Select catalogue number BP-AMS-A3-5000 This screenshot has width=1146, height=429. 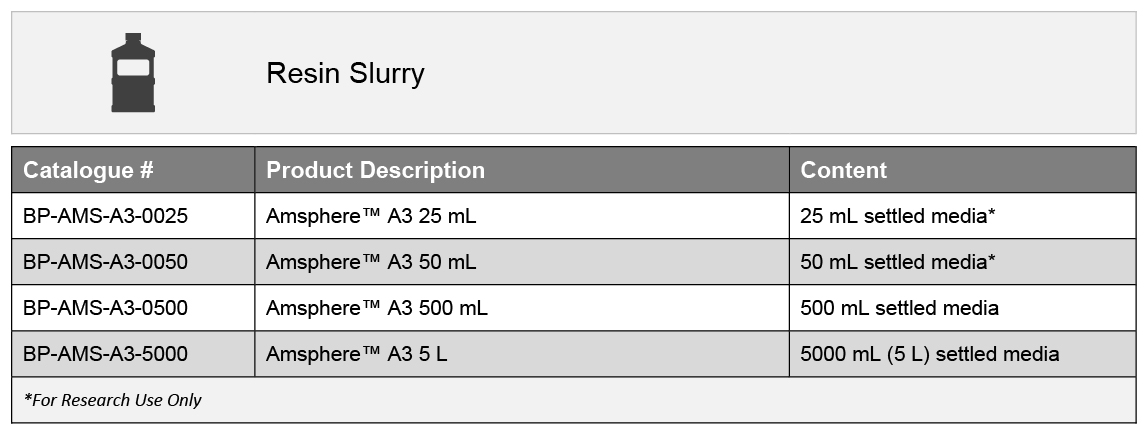[x=105, y=354]
